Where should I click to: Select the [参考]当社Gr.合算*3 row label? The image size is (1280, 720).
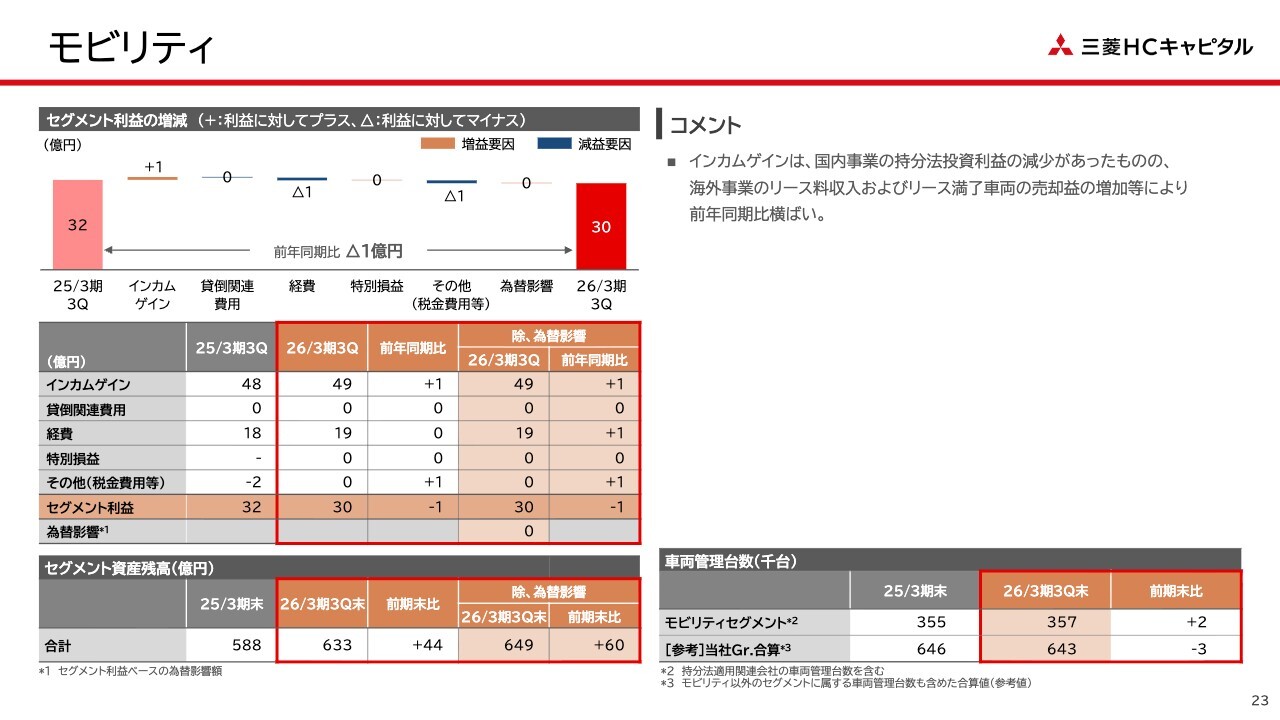click(x=729, y=649)
